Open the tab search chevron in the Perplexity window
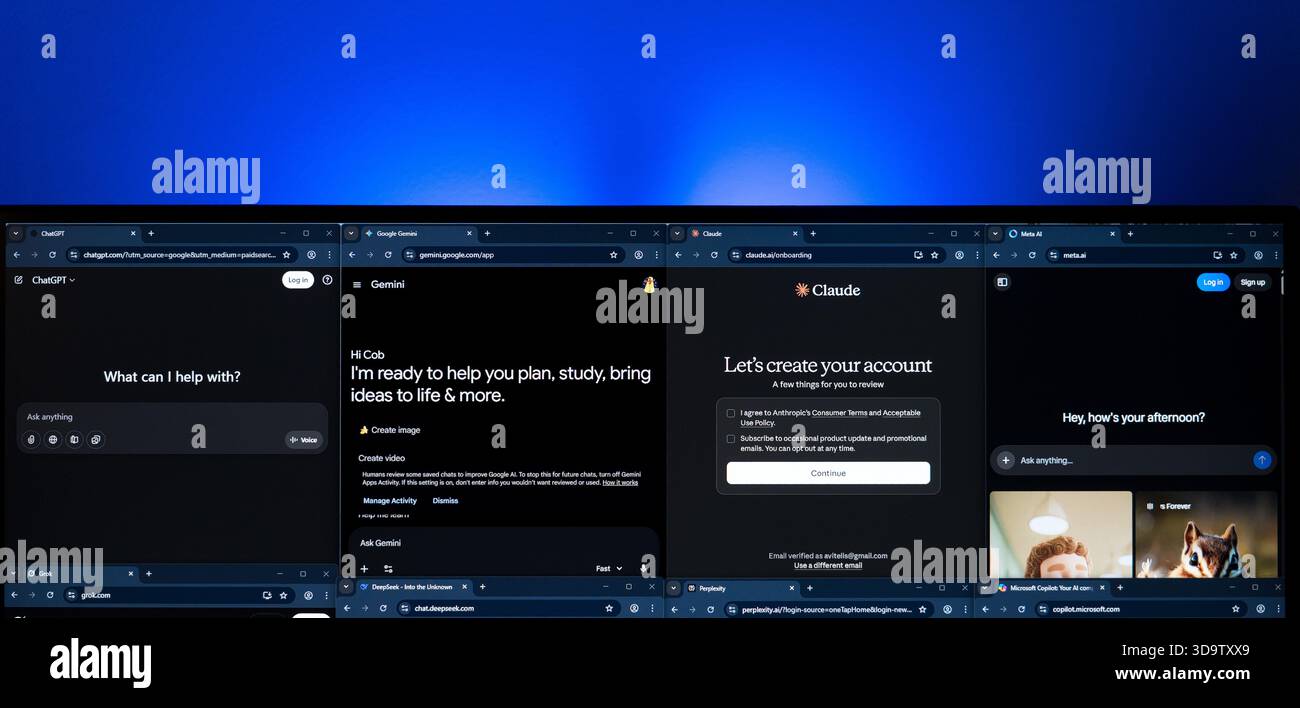 coord(674,588)
